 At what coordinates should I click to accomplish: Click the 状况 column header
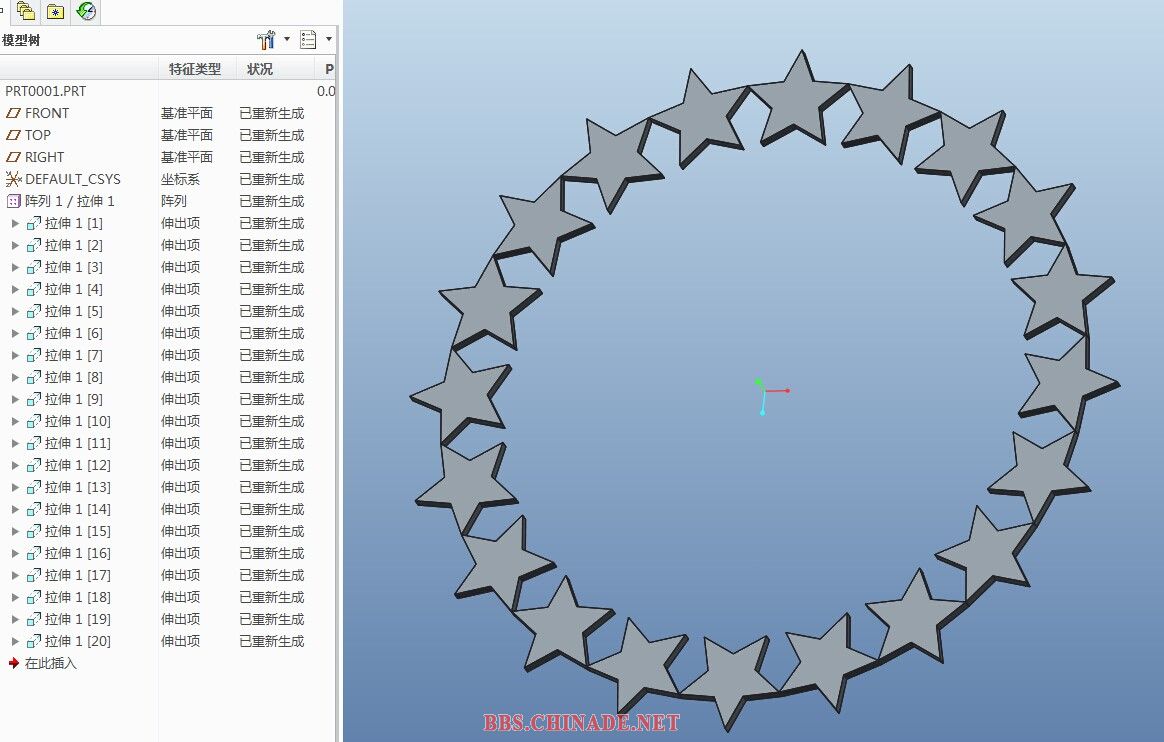[x=260, y=69]
